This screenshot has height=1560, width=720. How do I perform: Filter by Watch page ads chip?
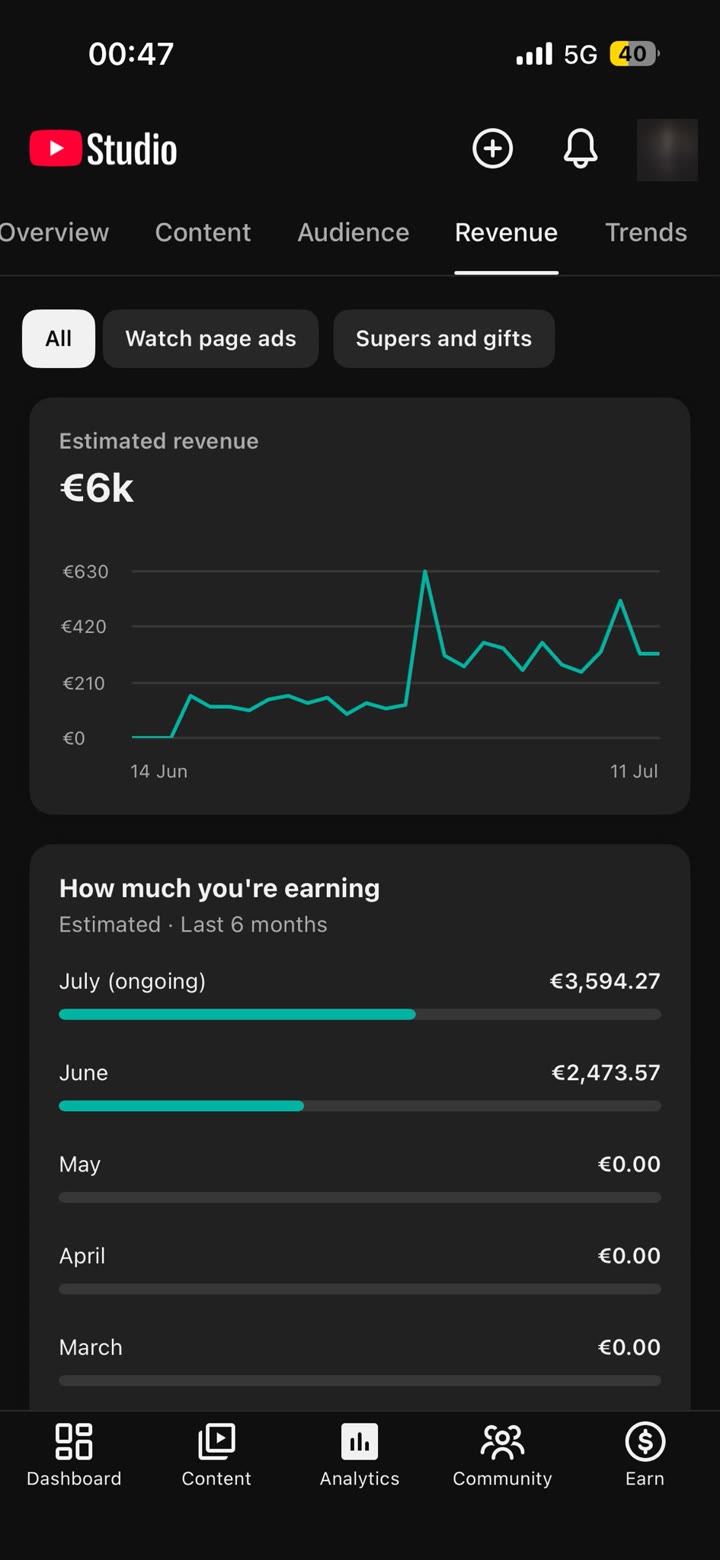click(211, 338)
